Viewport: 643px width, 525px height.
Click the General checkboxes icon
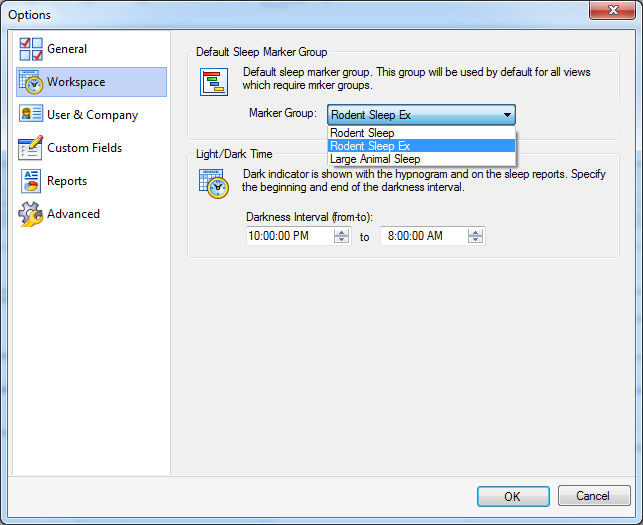(x=31, y=49)
